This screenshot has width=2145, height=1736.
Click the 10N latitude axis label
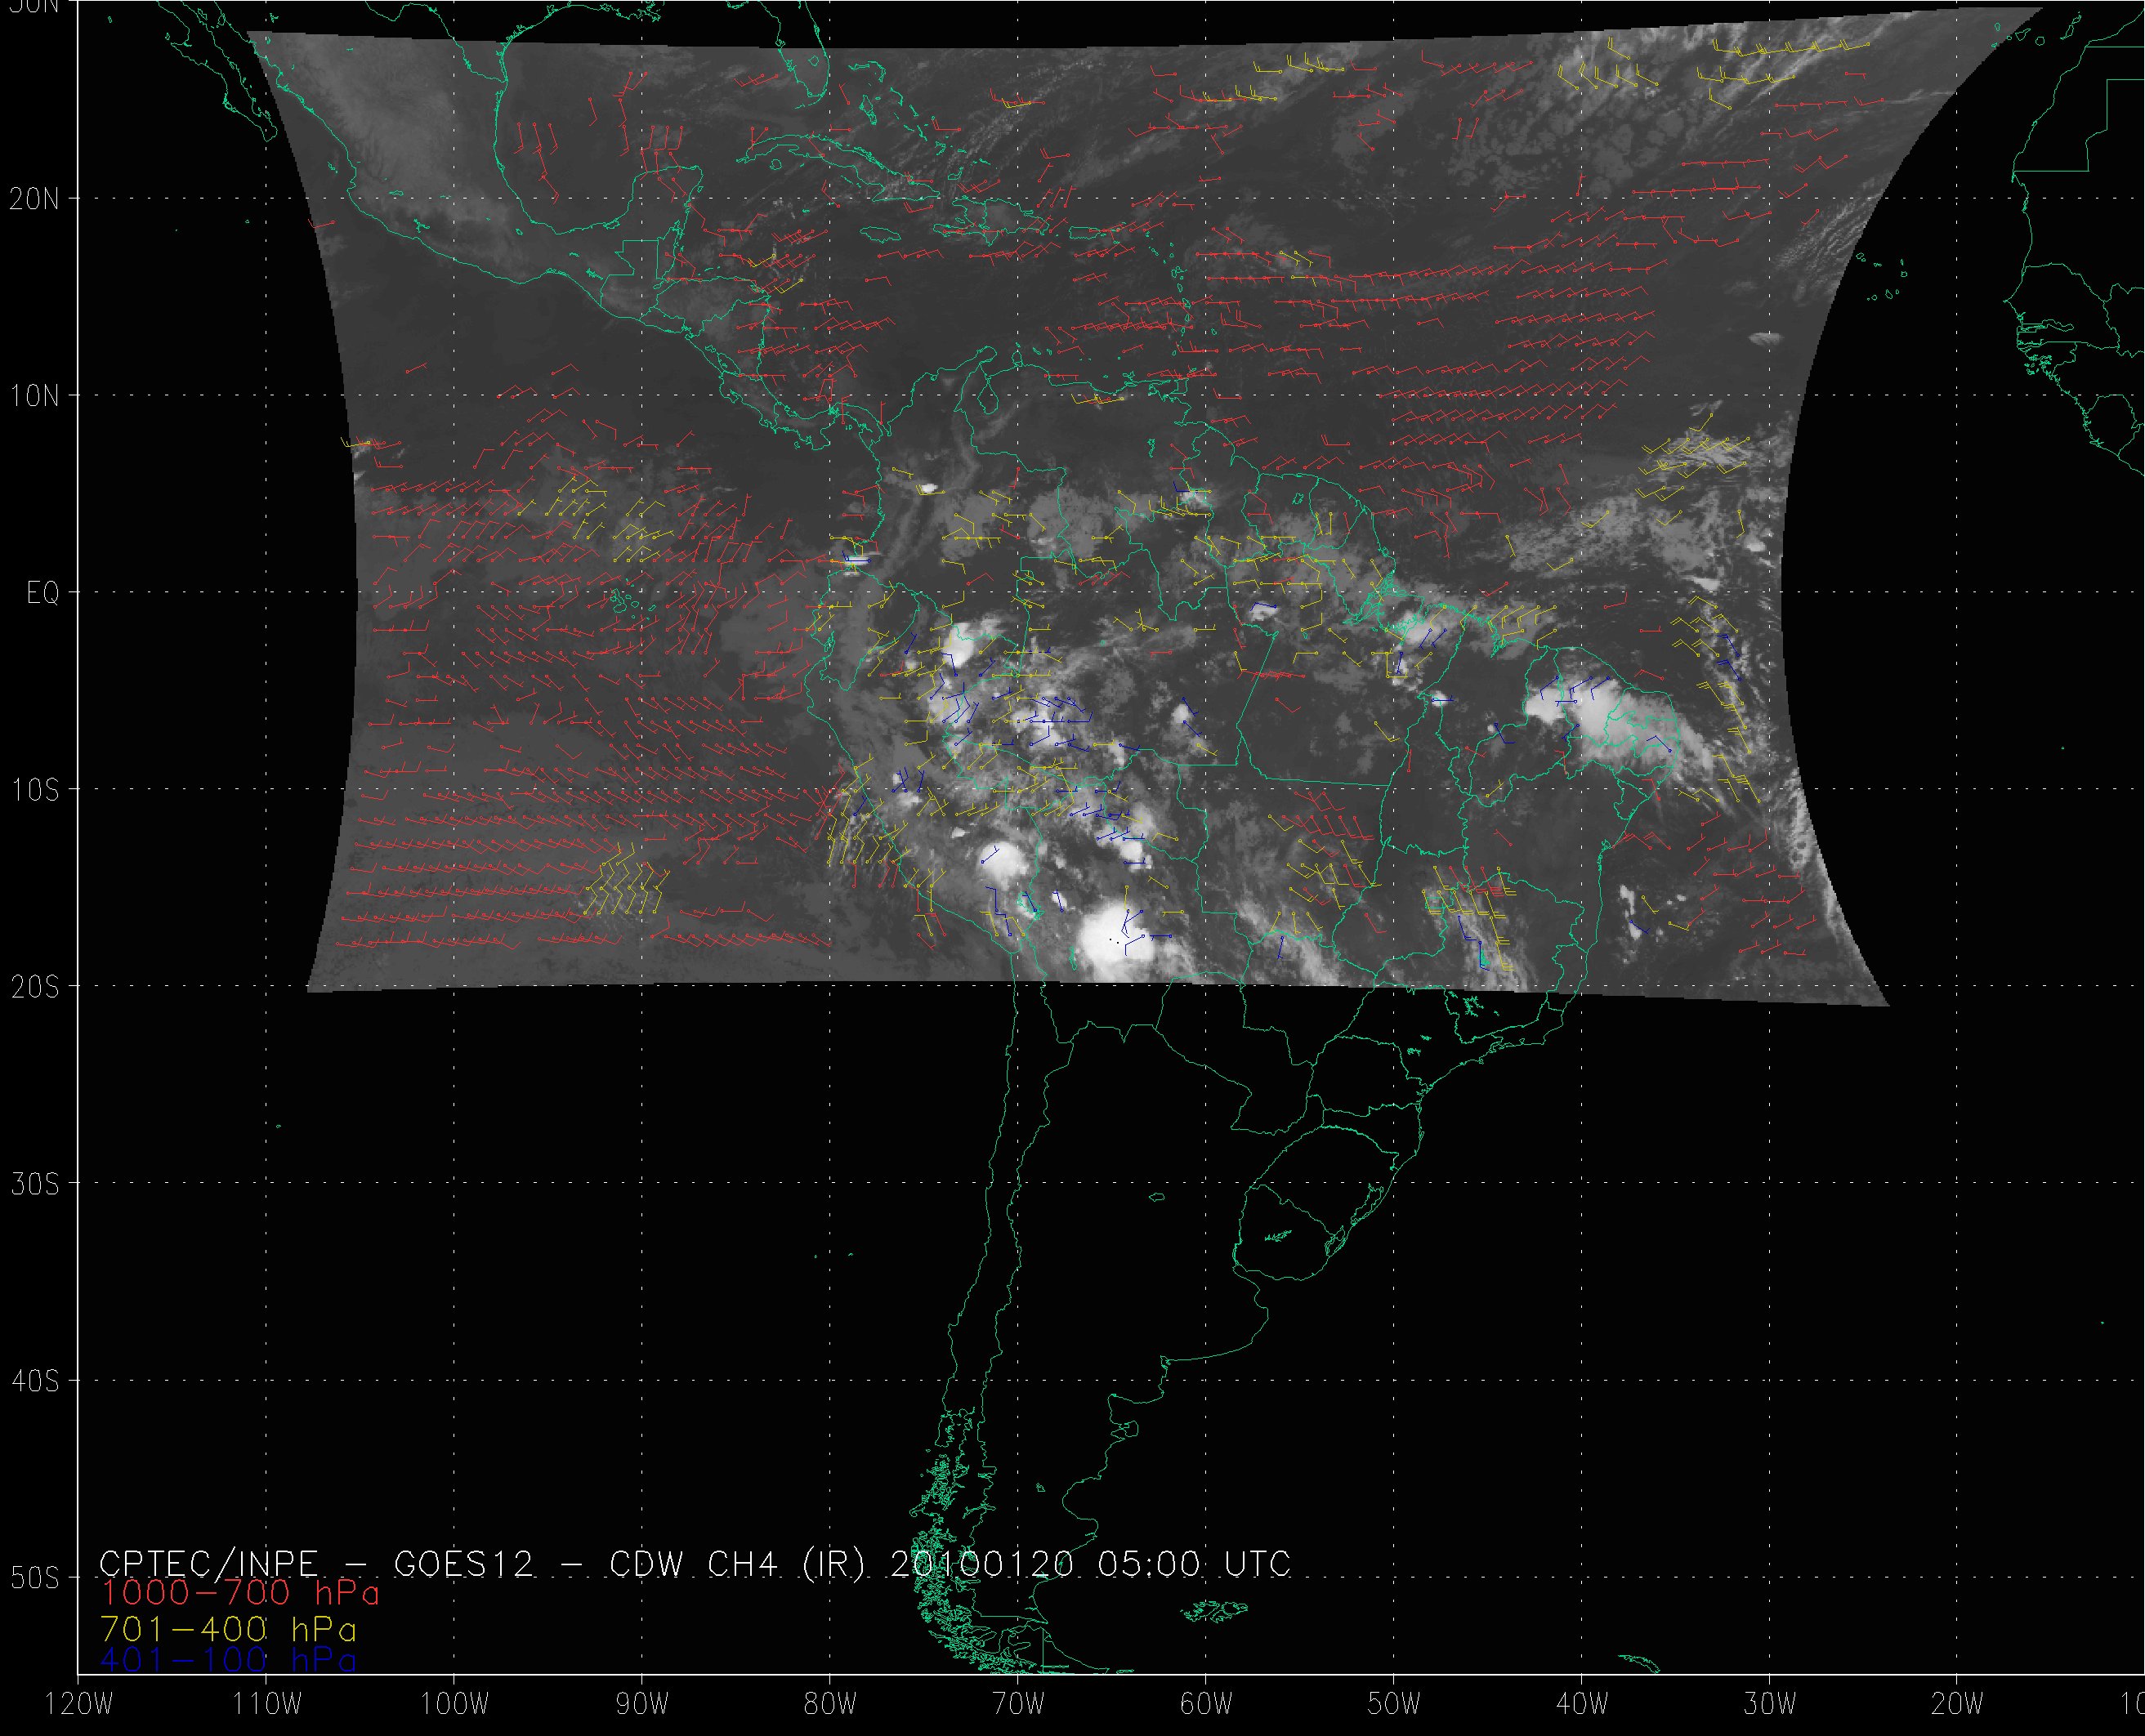pos(34,396)
